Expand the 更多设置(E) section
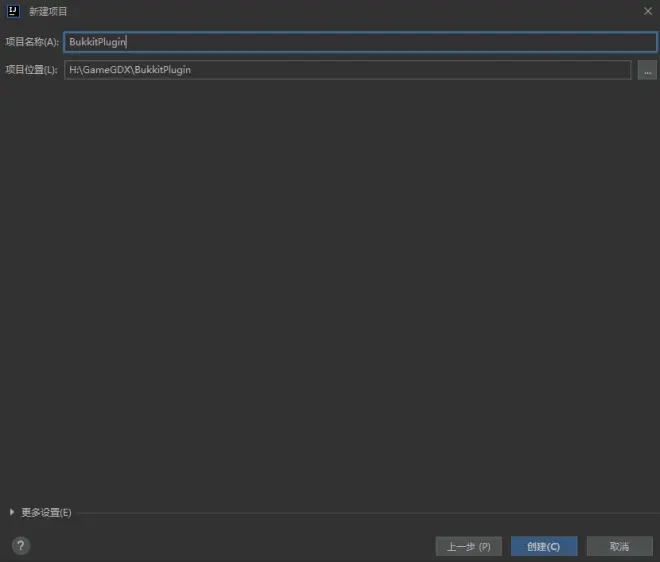 click(41, 512)
